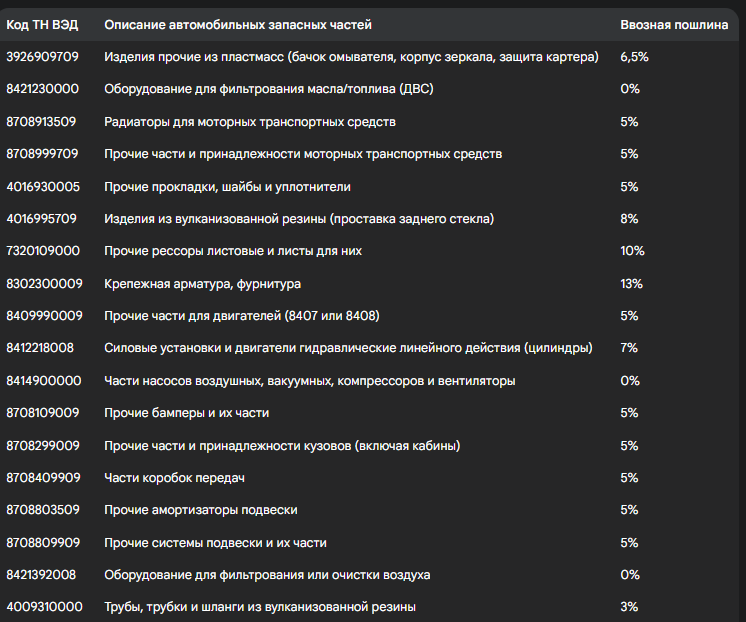Image resolution: width=746 pixels, height=622 pixels.
Task: Select code 3926909709 in first row
Action: (42, 57)
